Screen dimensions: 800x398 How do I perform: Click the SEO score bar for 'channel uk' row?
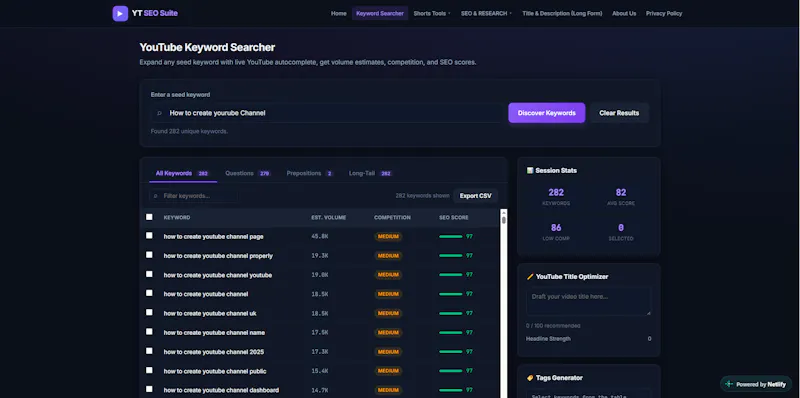451,313
